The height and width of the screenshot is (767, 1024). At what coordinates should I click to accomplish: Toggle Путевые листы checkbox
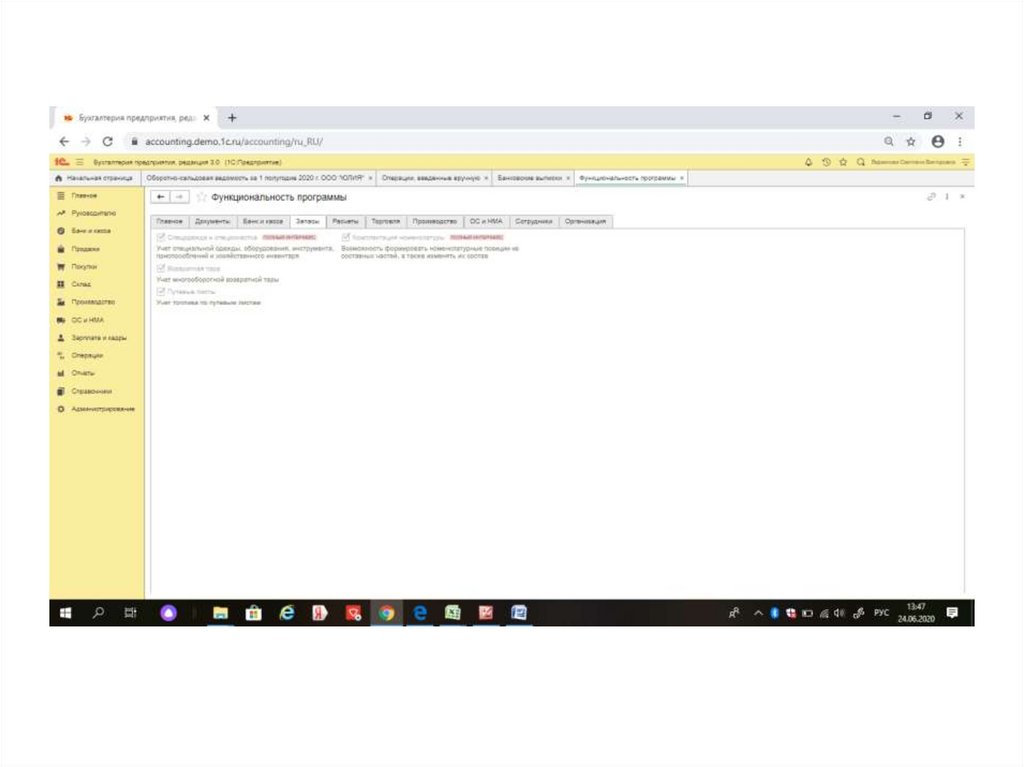coord(161,291)
